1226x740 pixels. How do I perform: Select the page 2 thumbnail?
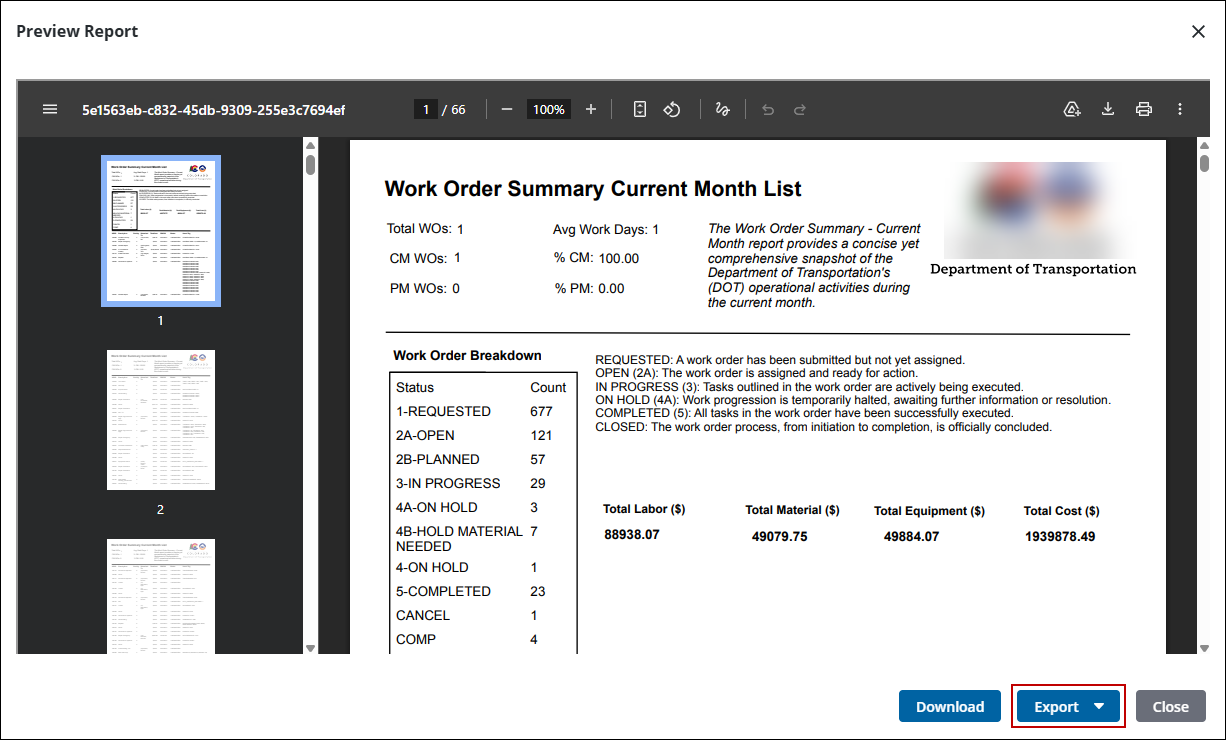(160, 420)
